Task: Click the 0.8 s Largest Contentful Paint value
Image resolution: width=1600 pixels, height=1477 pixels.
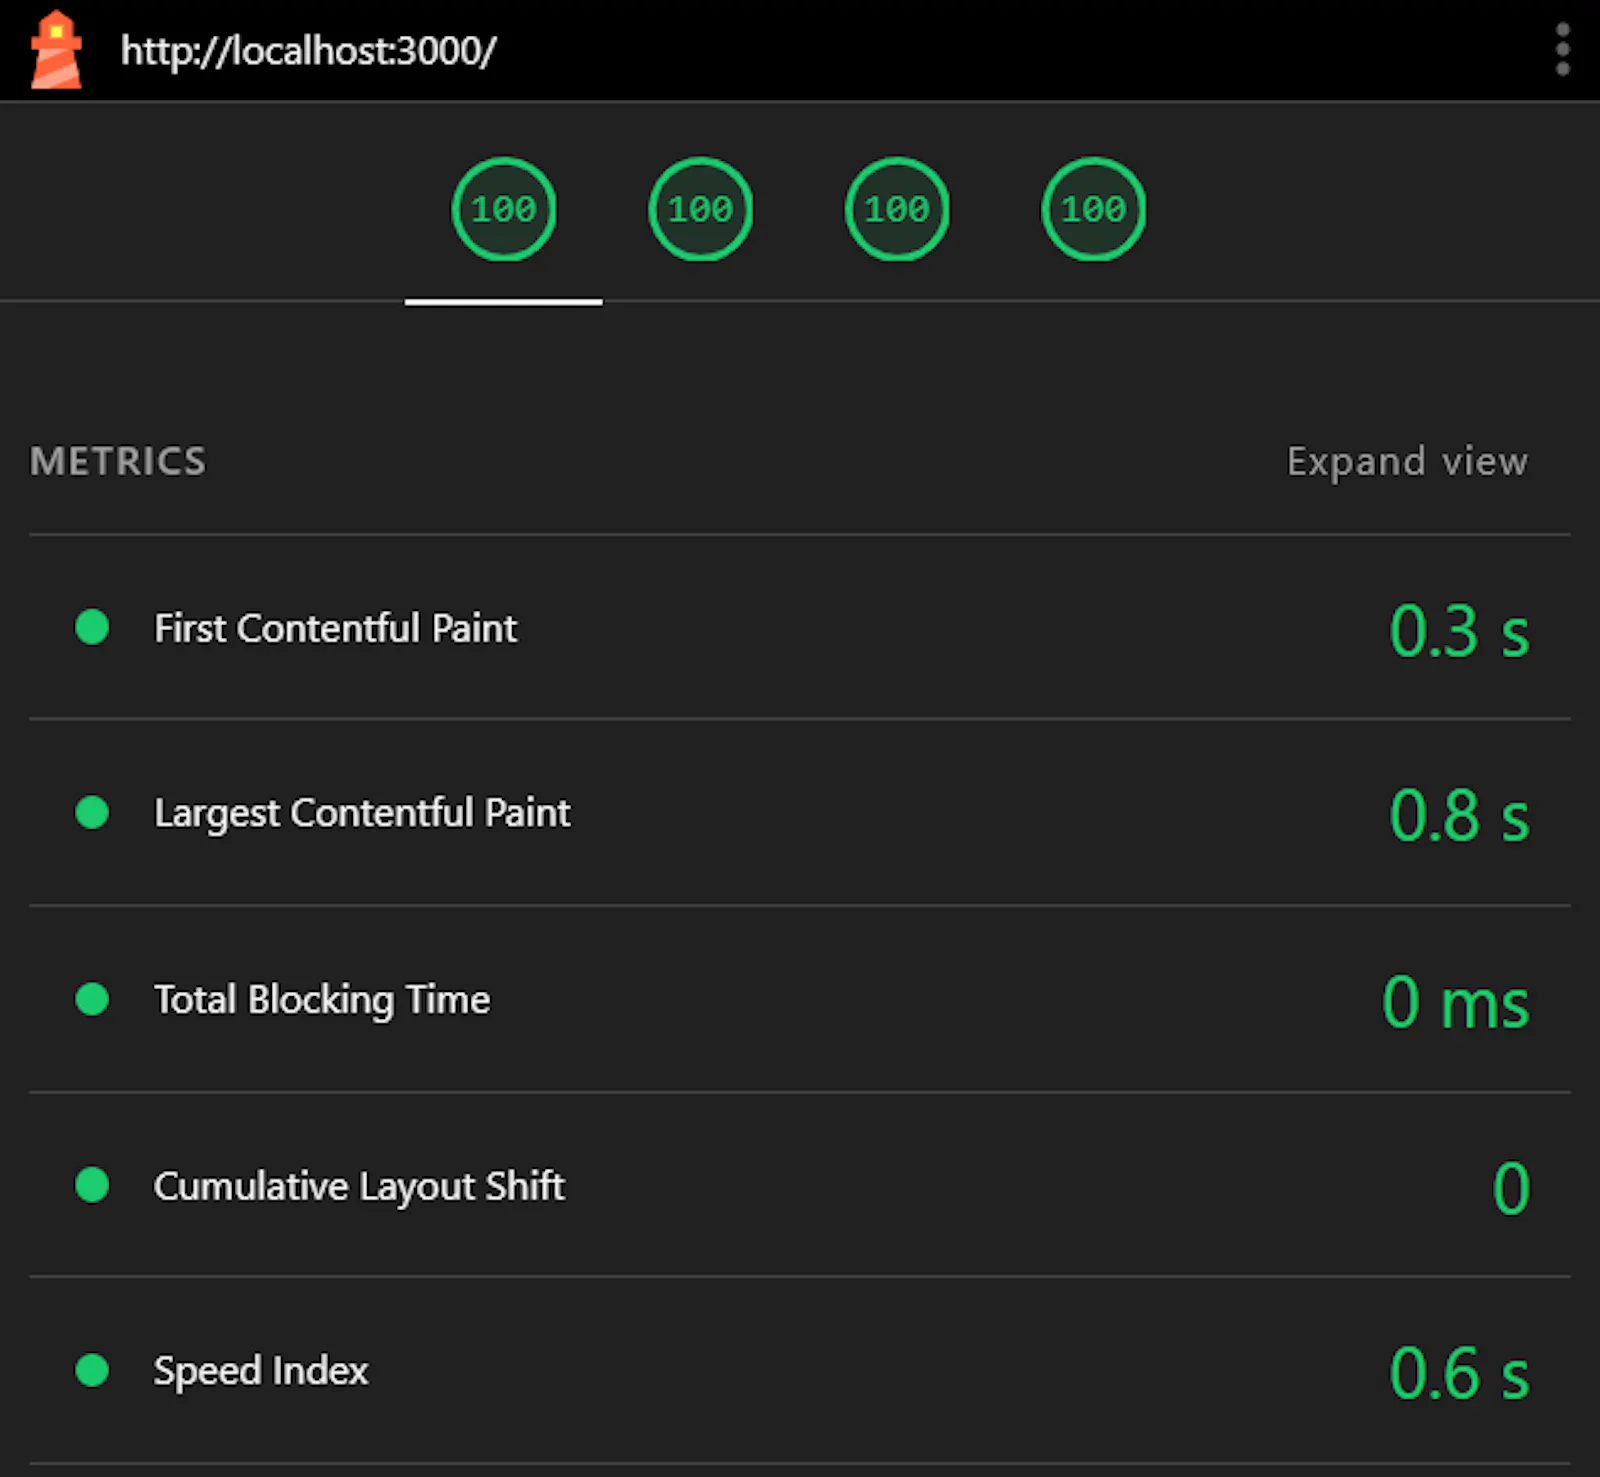Action: [1459, 815]
